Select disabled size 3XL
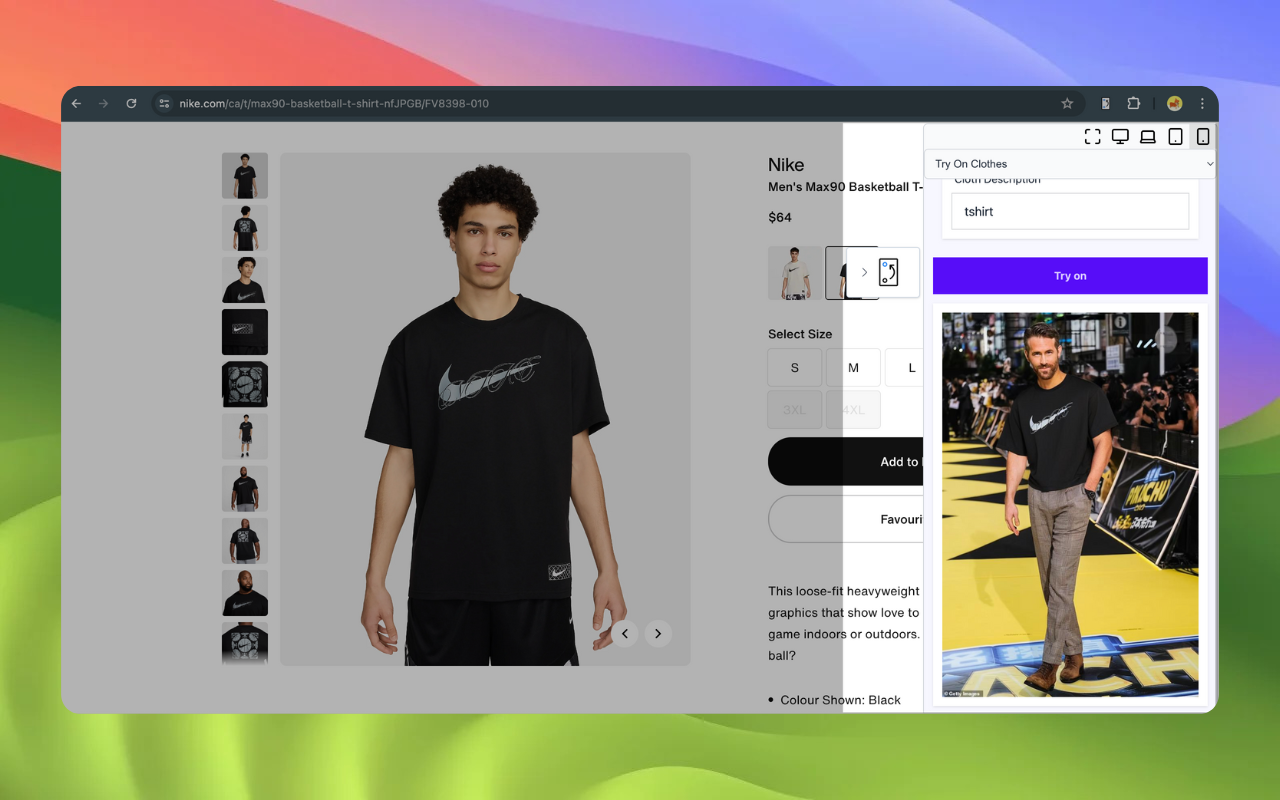The image size is (1280, 800). (x=795, y=410)
